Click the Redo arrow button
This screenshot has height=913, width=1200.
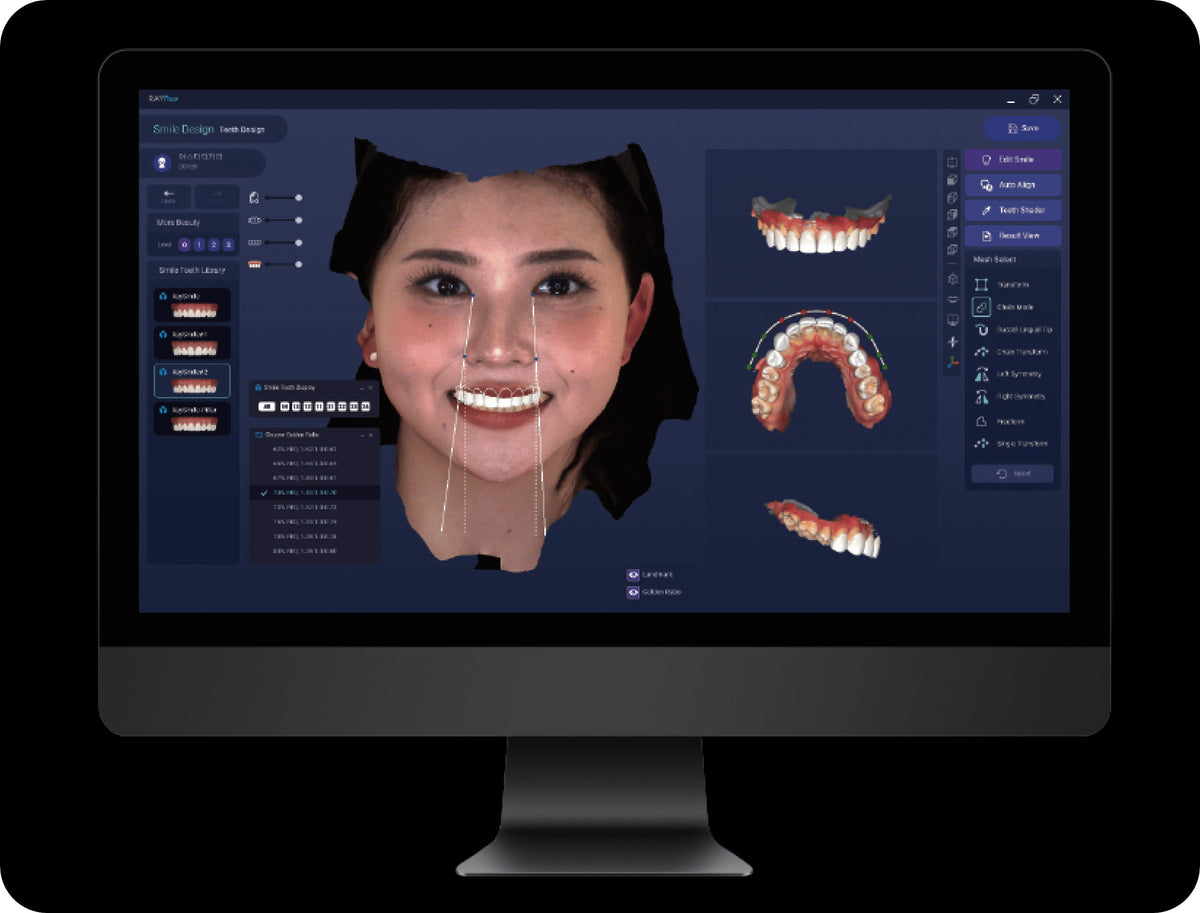[x=217, y=196]
